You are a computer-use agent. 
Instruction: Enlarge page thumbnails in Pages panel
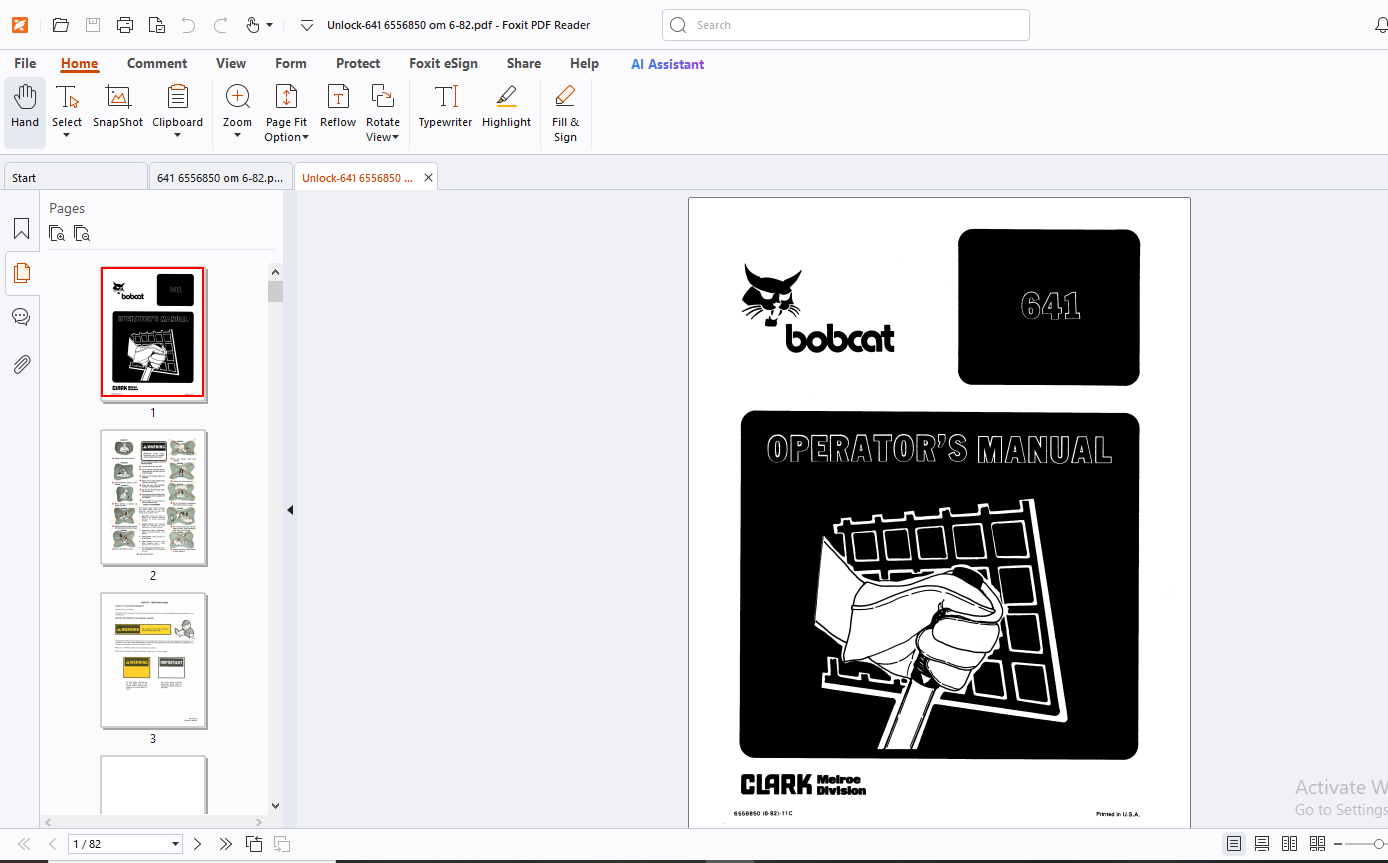click(x=57, y=233)
